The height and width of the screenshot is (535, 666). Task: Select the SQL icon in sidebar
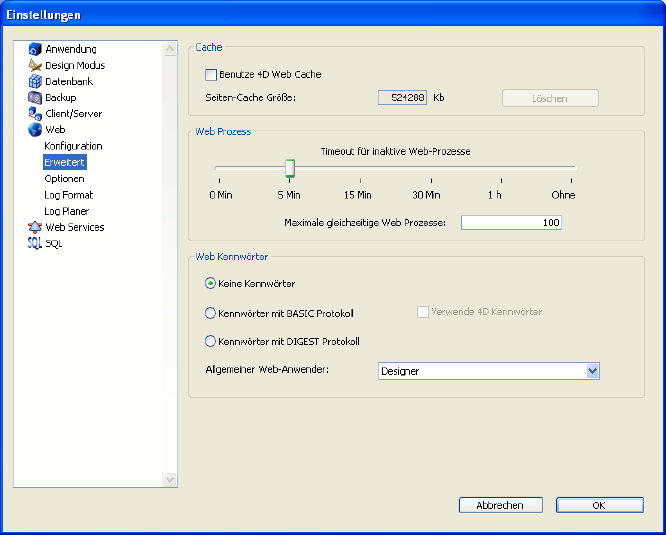[35, 243]
